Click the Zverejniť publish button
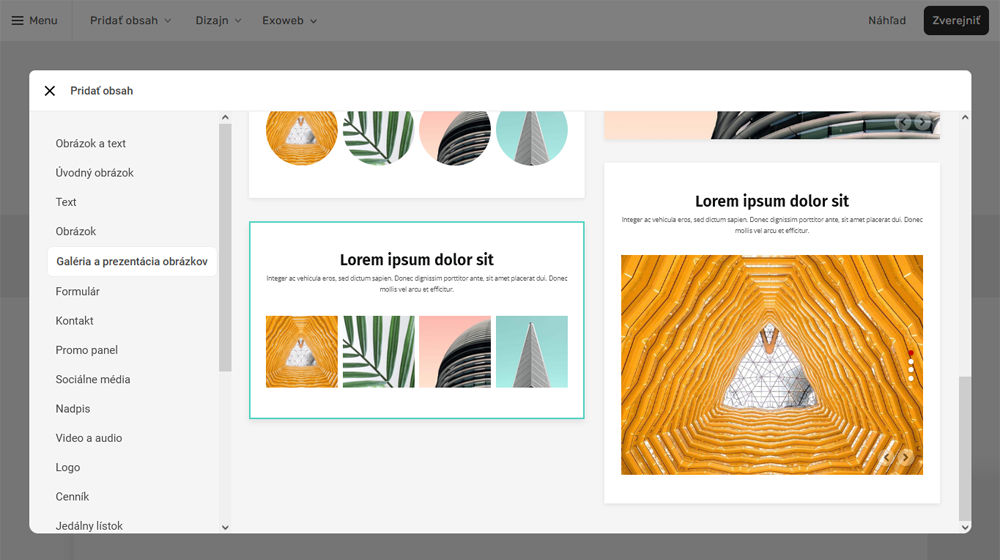Viewport: 1000px width, 560px height. coord(955,20)
